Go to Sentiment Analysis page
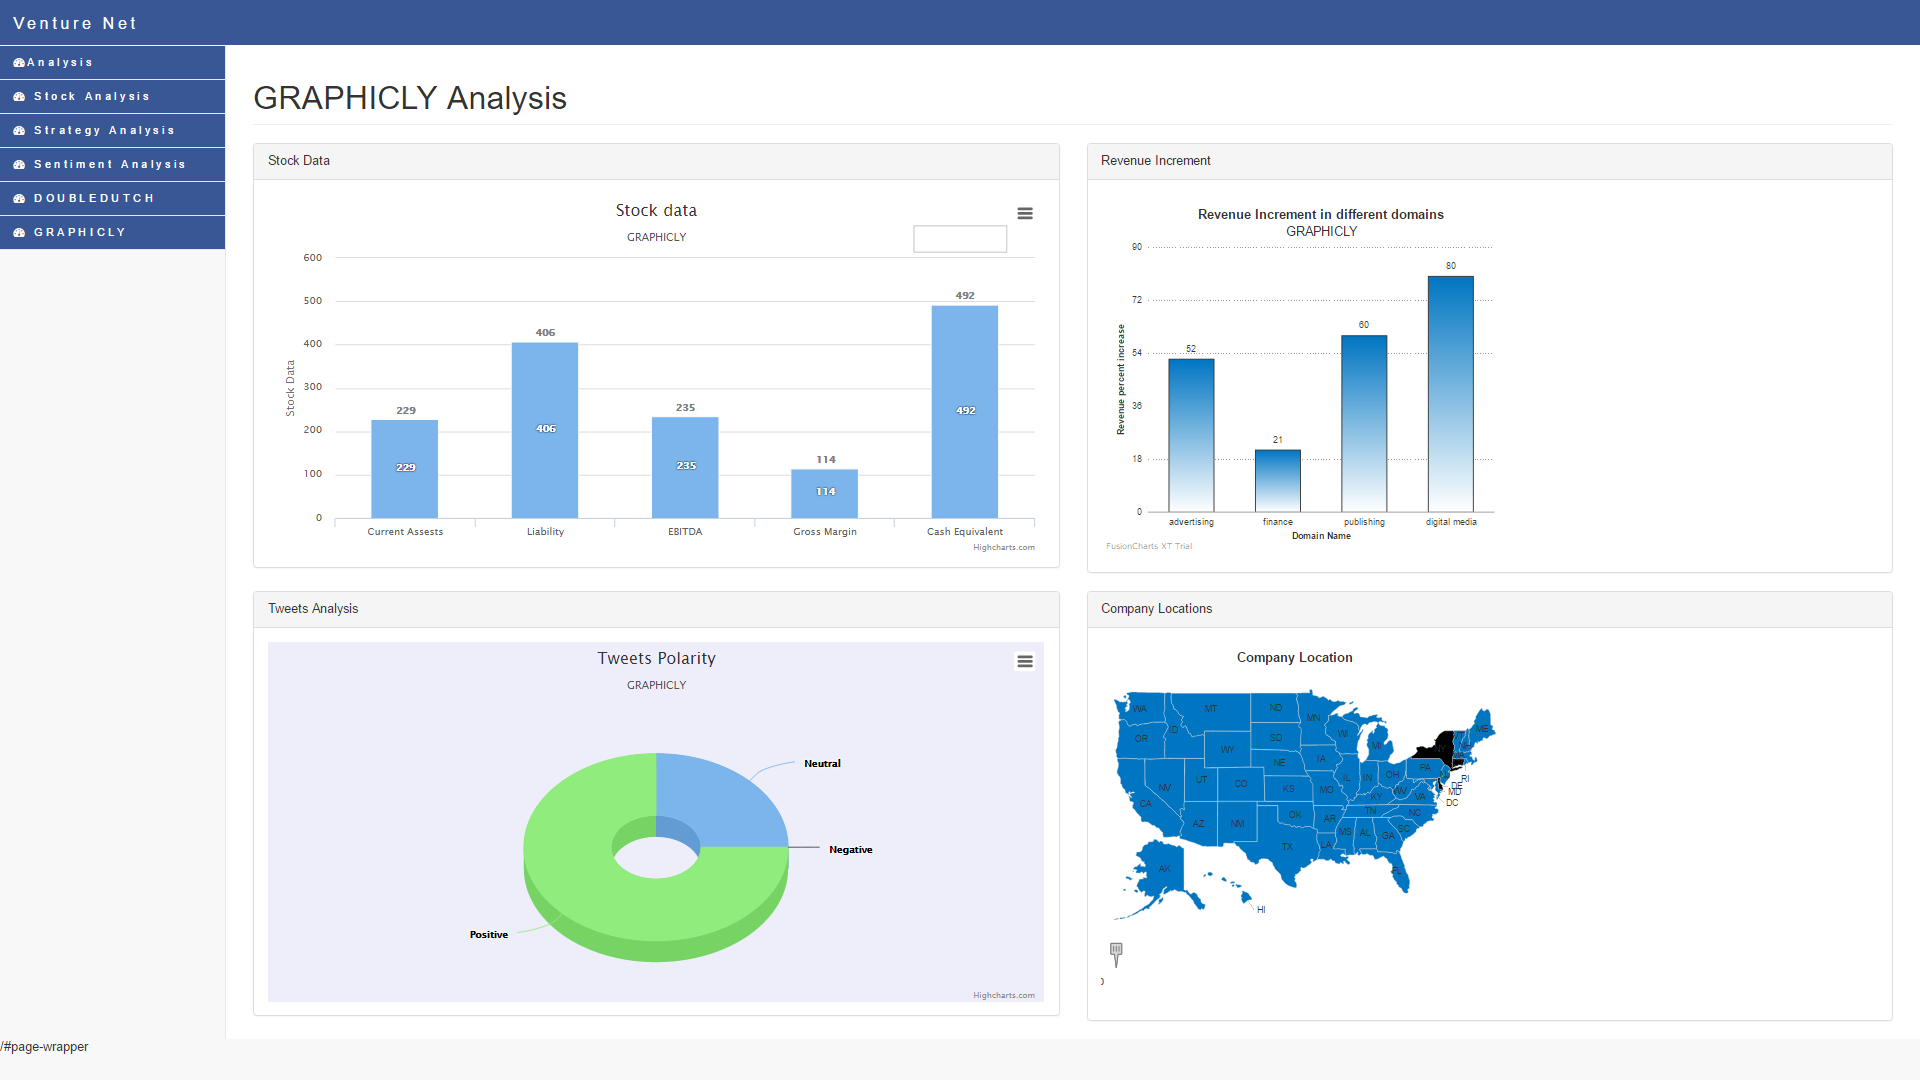This screenshot has width=1920, height=1080. 110,165
